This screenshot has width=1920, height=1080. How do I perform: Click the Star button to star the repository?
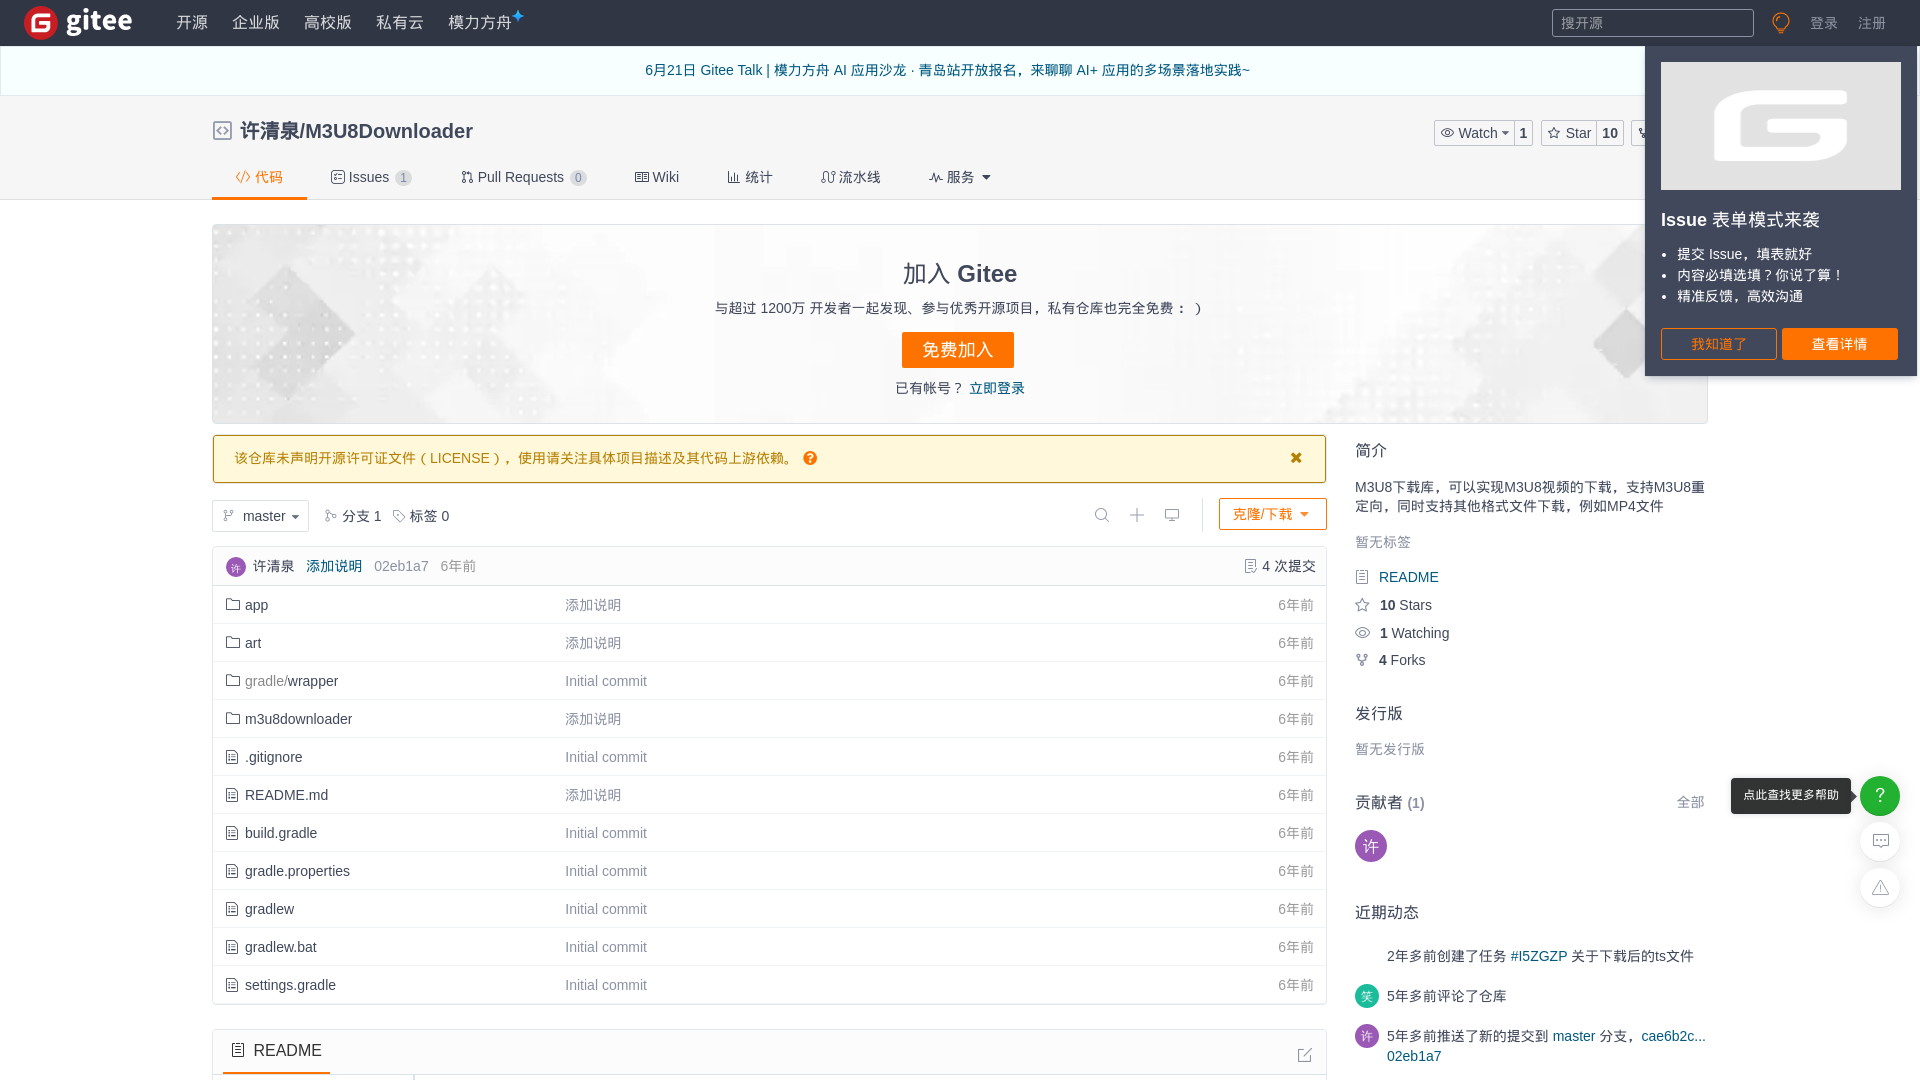click(1569, 133)
